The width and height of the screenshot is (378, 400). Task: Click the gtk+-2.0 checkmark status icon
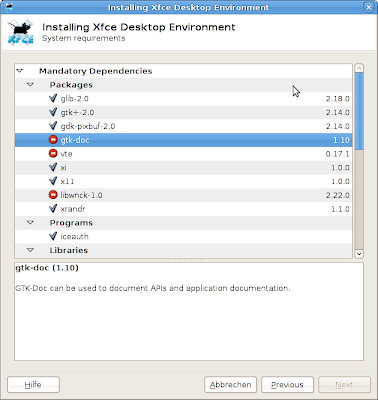(x=53, y=112)
